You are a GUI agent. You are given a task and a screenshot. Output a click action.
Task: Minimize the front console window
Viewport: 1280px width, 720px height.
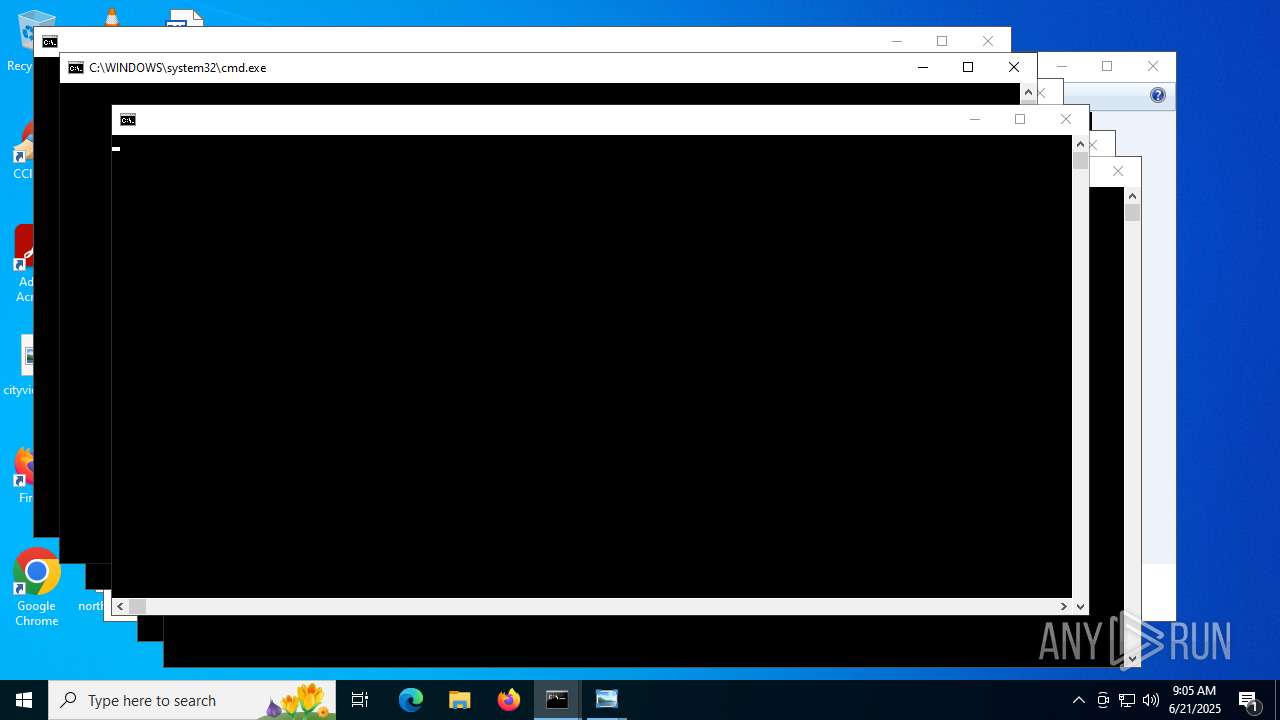[975, 120]
